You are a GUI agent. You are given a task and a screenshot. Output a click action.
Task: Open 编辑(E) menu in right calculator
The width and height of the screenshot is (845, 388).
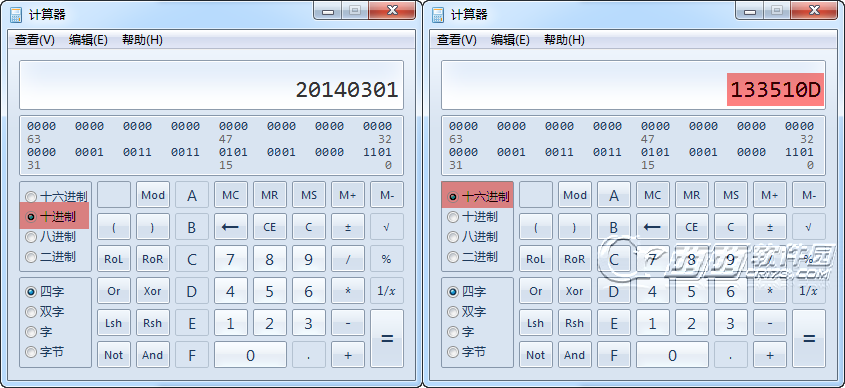pyautogui.click(x=510, y=40)
